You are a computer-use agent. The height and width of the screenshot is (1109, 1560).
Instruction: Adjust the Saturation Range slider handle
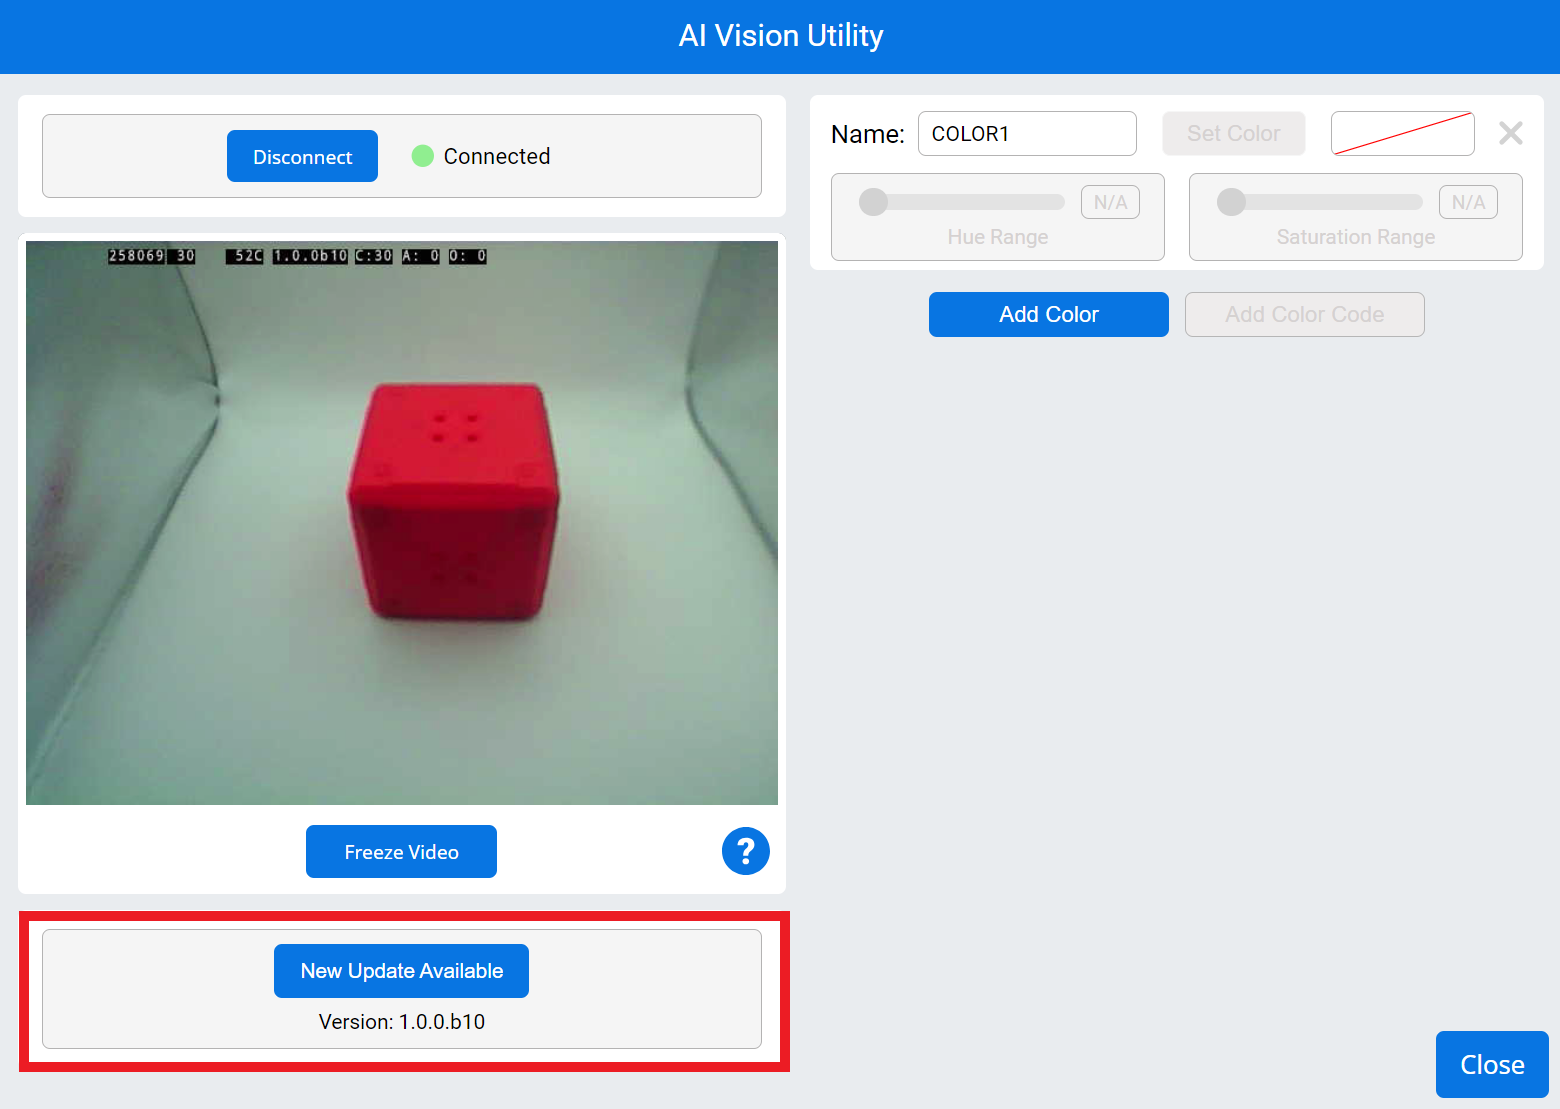1229,201
